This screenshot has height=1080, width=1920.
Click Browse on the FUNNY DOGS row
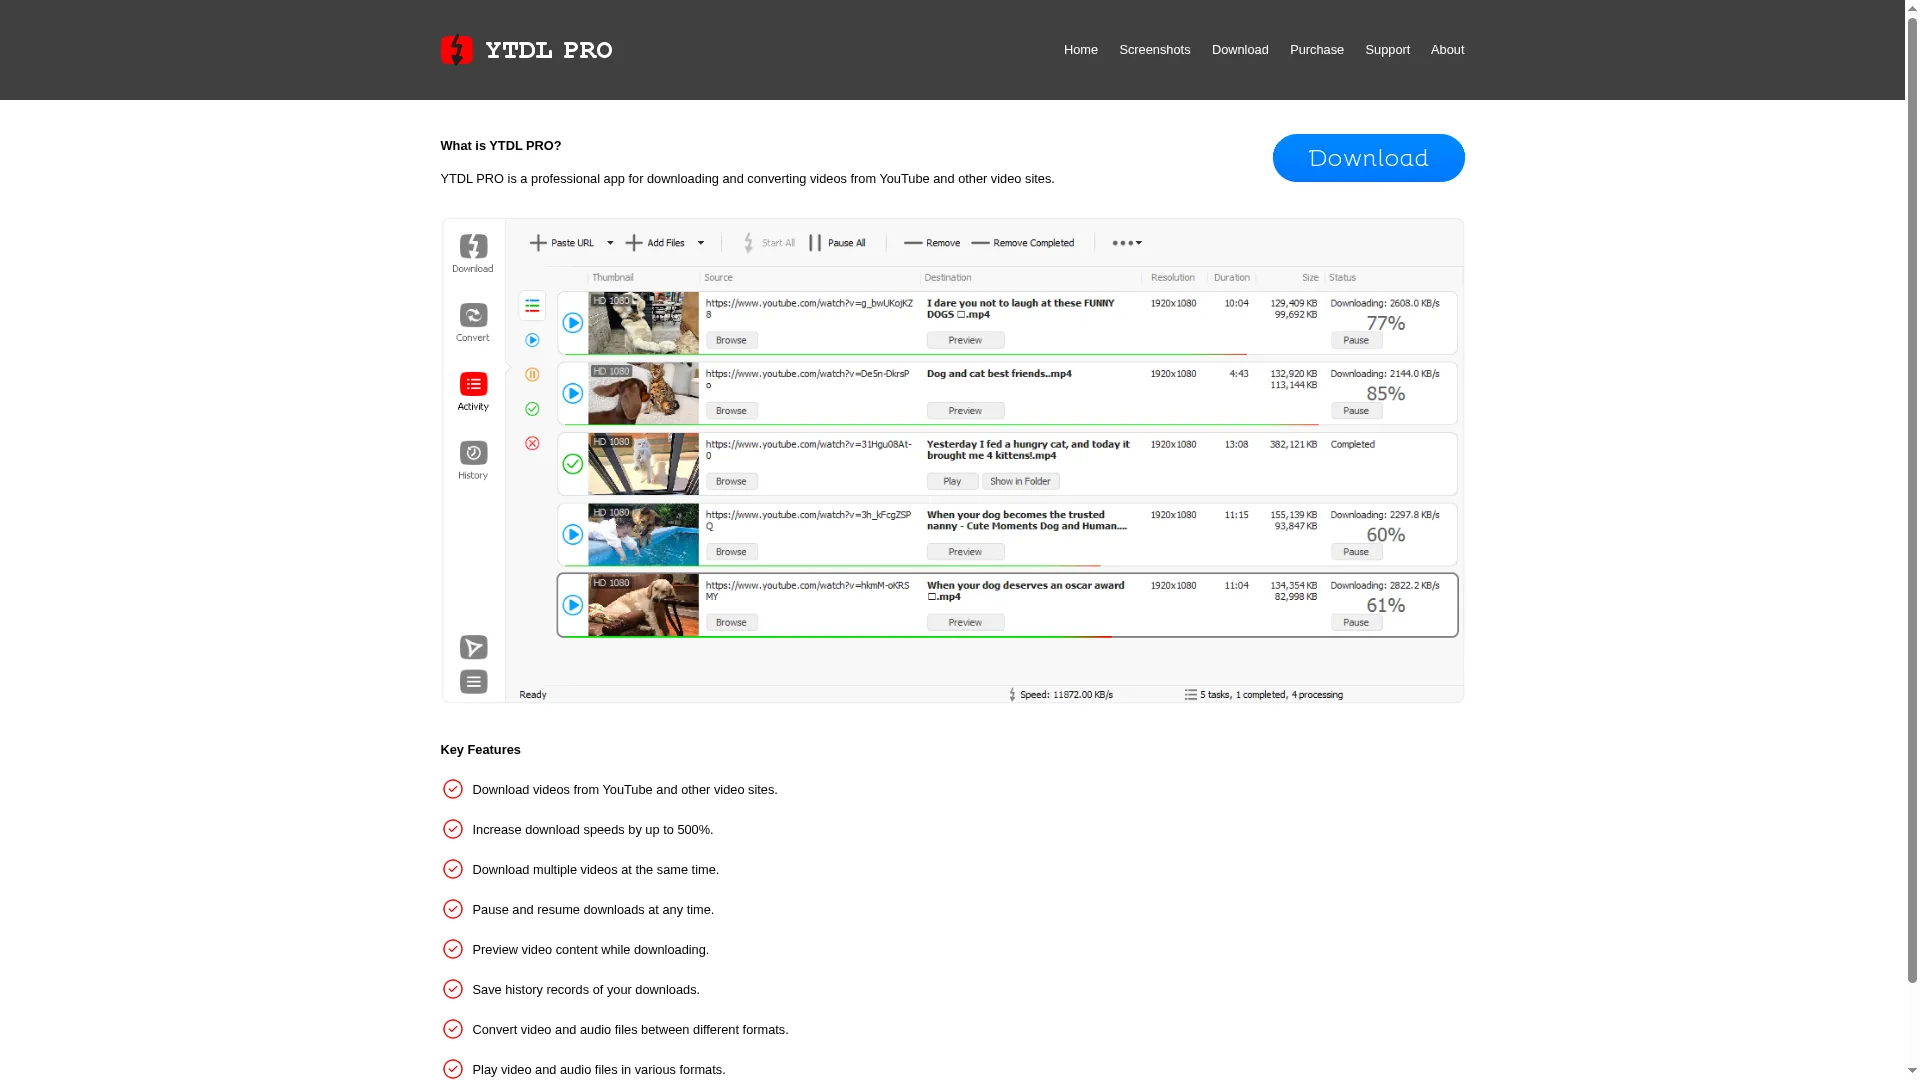pyautogui.click(x=731, y=340)
